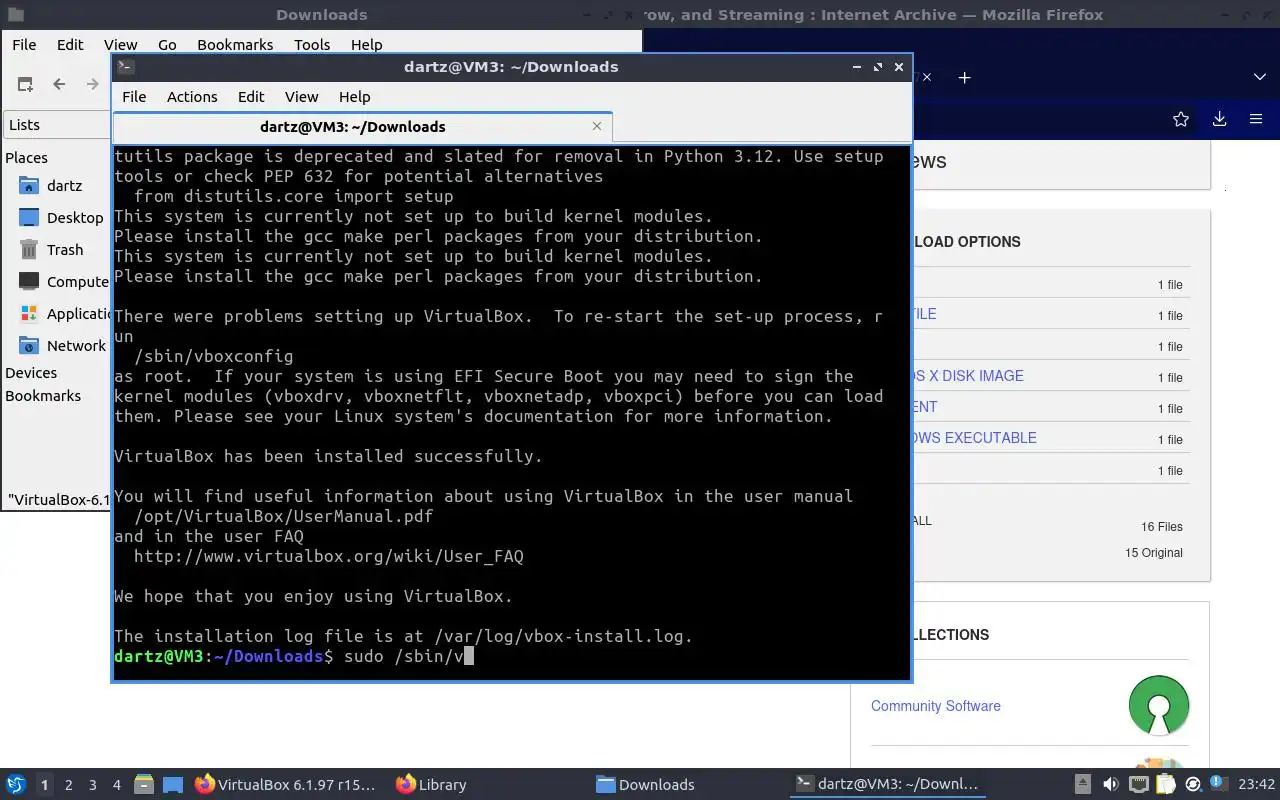Open the file manager File menu
Image resolution: width=1280 pixels, height=800 pixels.
pyautogui.click(x=24, y=45)
